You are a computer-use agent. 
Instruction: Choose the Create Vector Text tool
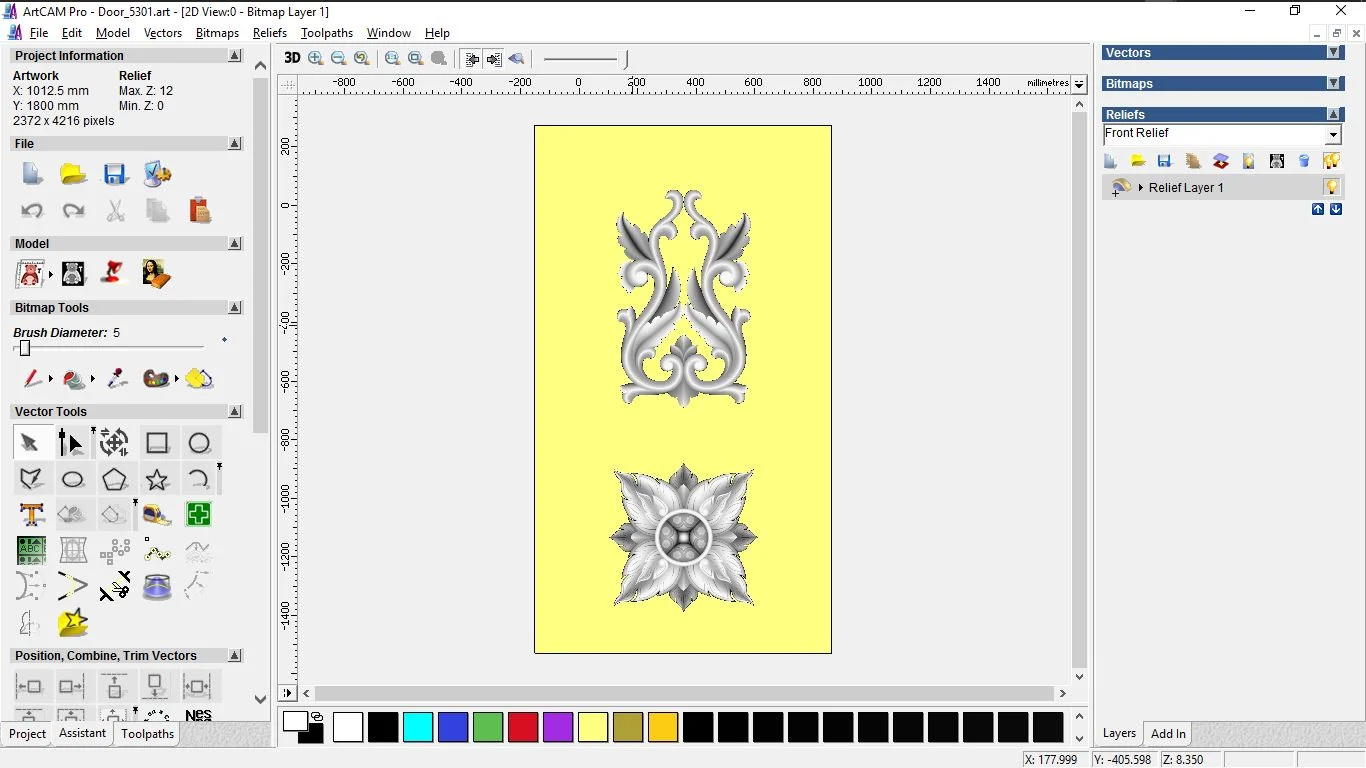pos(31,515)
